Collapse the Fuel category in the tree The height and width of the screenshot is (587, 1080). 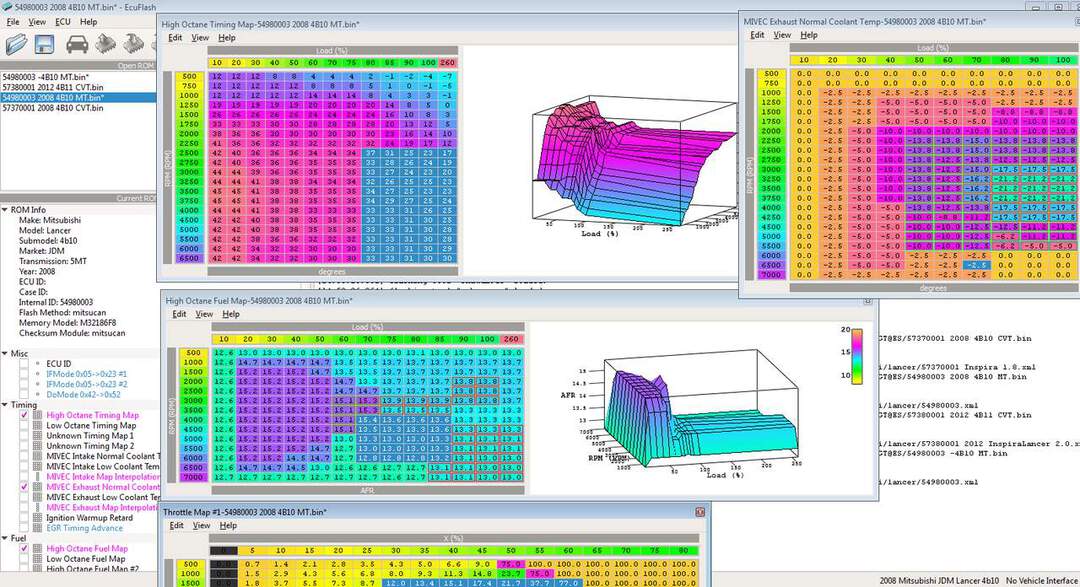pos(6,538)
